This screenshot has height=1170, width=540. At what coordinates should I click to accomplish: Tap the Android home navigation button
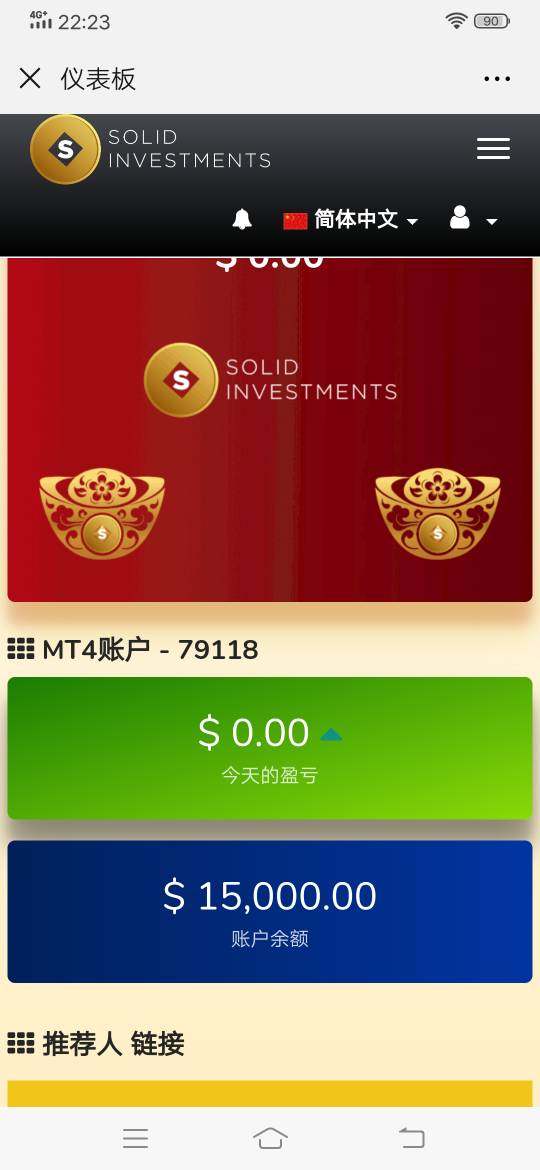(x=270, y=1138)
